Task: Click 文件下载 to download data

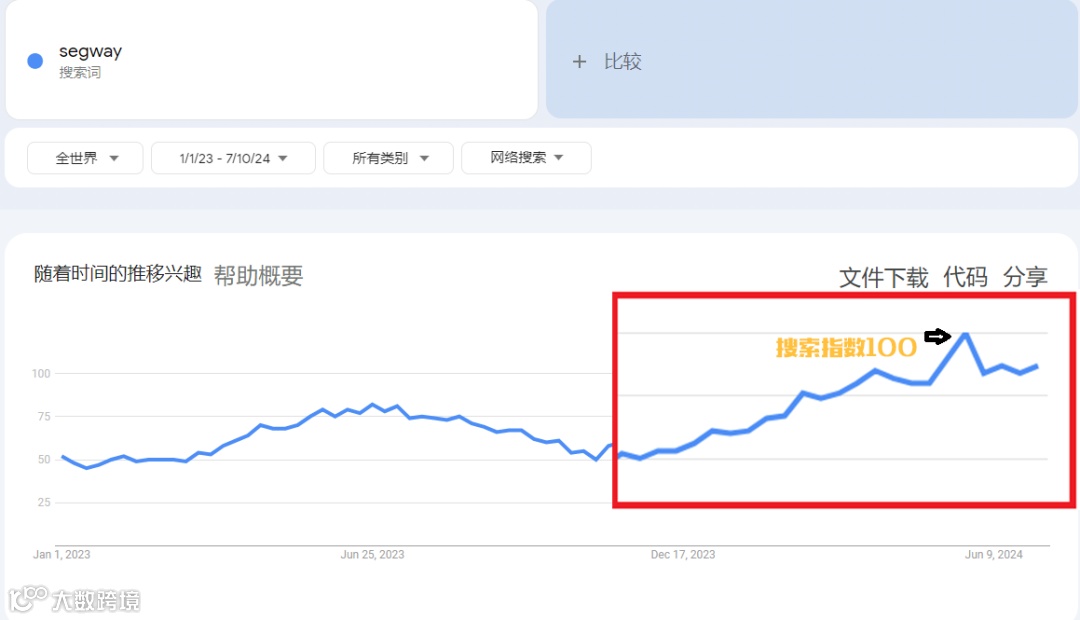Action: click(x=884, y=278)
